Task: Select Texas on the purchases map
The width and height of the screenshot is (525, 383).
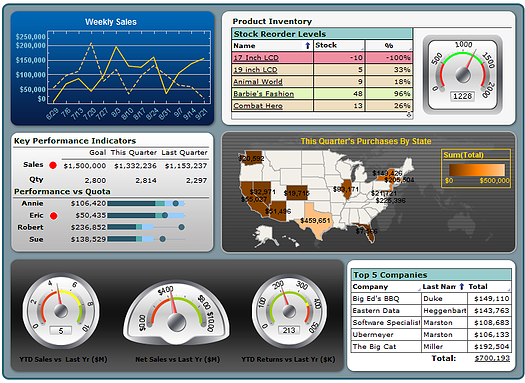Action: (315, 221)
